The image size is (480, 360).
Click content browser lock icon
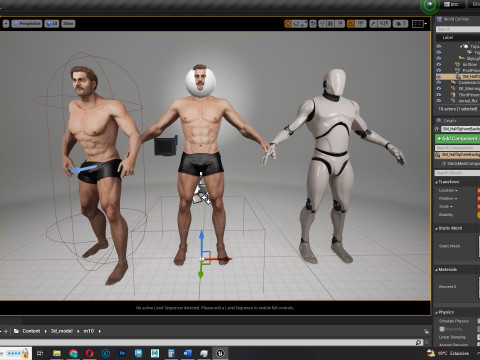pos(426,331)
